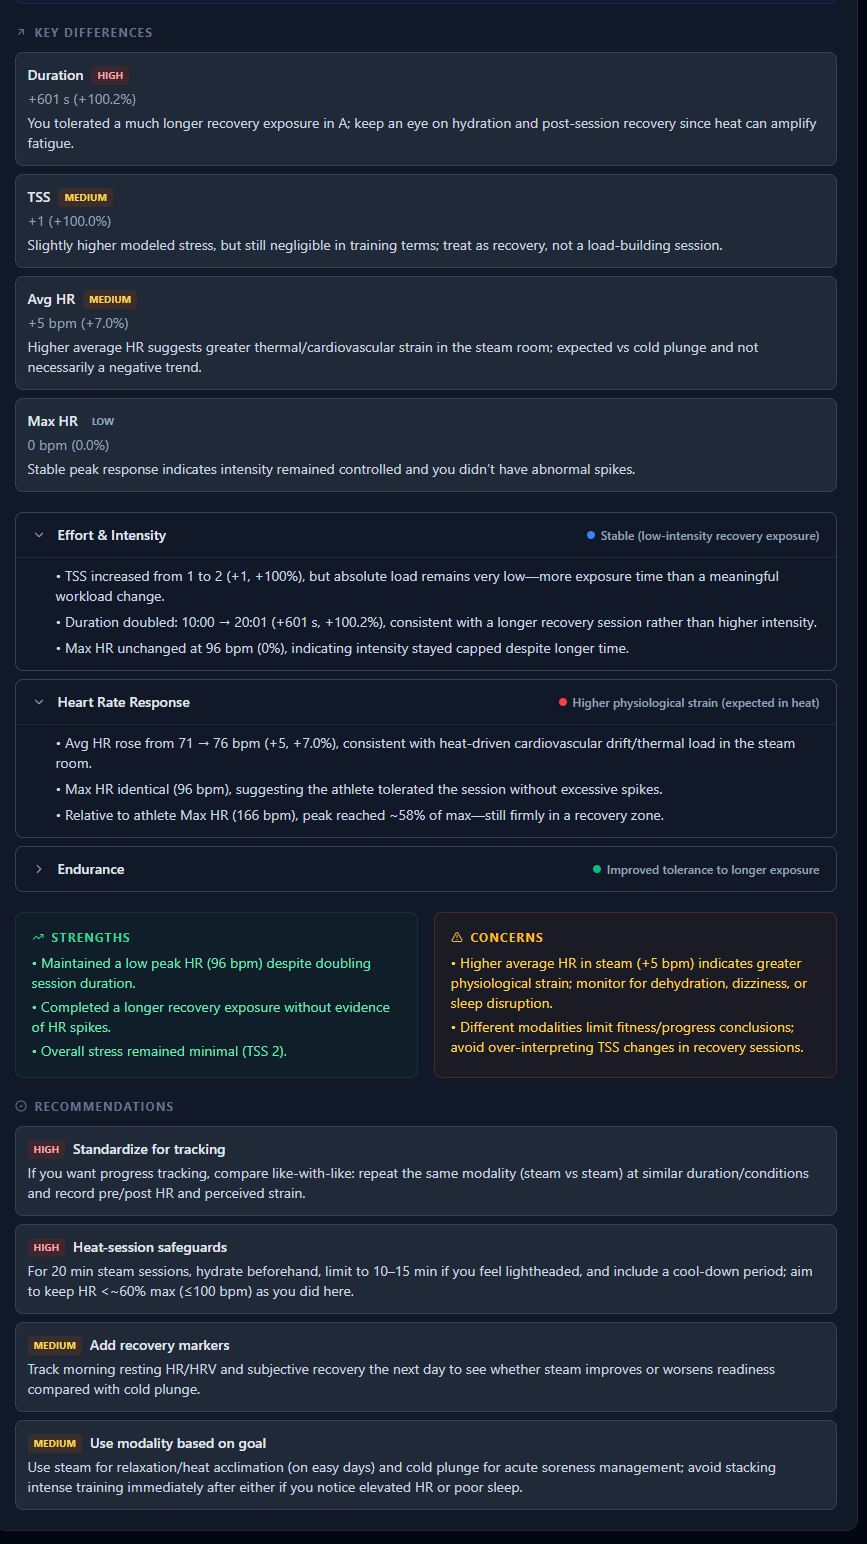Click the Key Differences arrow icon
The image size is (867, 1544).
coord(21,32)
